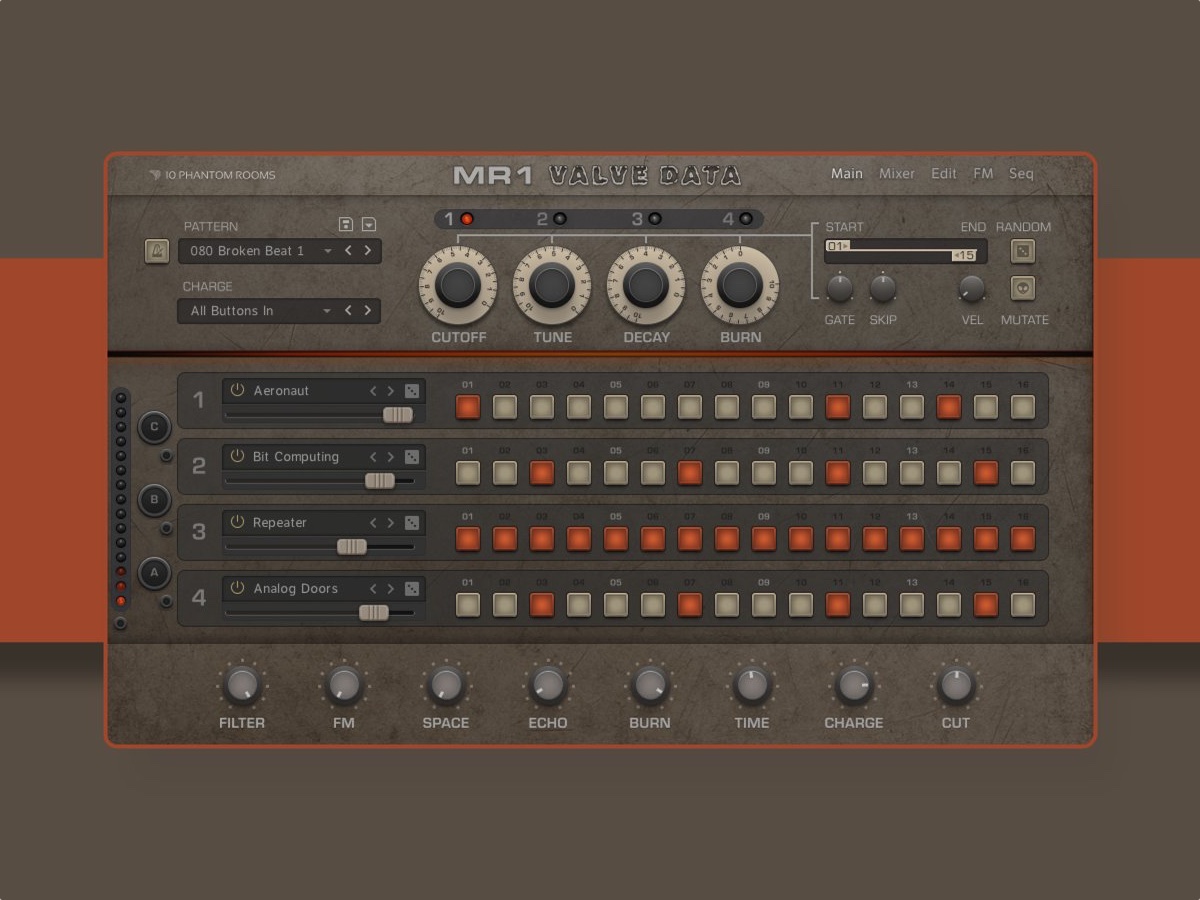Viewport: 1200px width, 900px height.
Task: Click the dice icon on the Analog Doors track
Action: click(413, 589)
